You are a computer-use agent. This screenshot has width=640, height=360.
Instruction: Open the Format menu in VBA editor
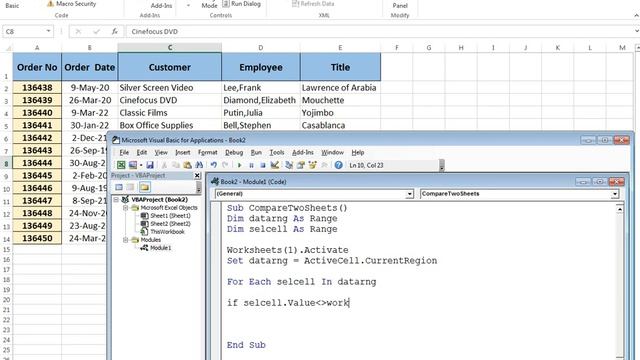207,152
